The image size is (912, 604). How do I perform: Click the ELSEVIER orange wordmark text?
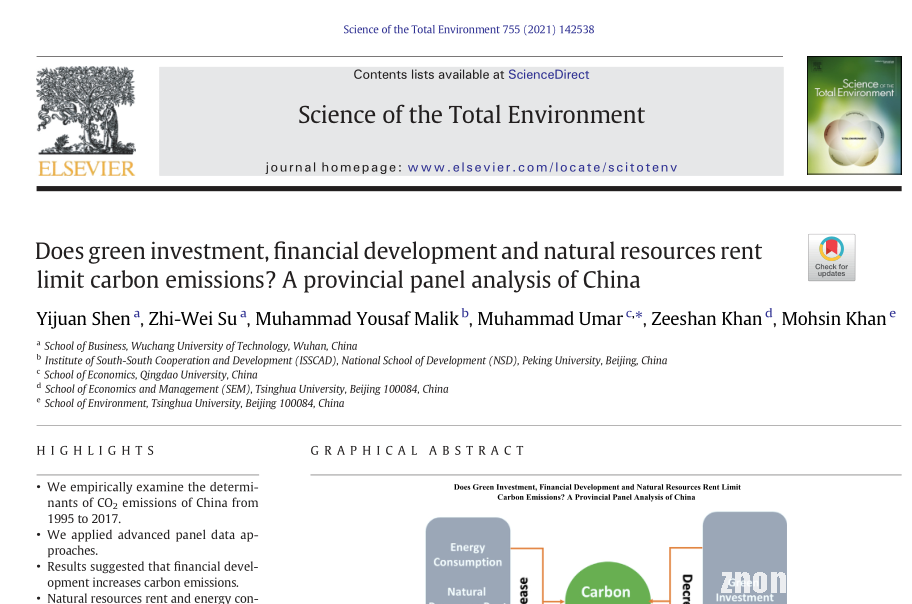(x=86, y=169)
